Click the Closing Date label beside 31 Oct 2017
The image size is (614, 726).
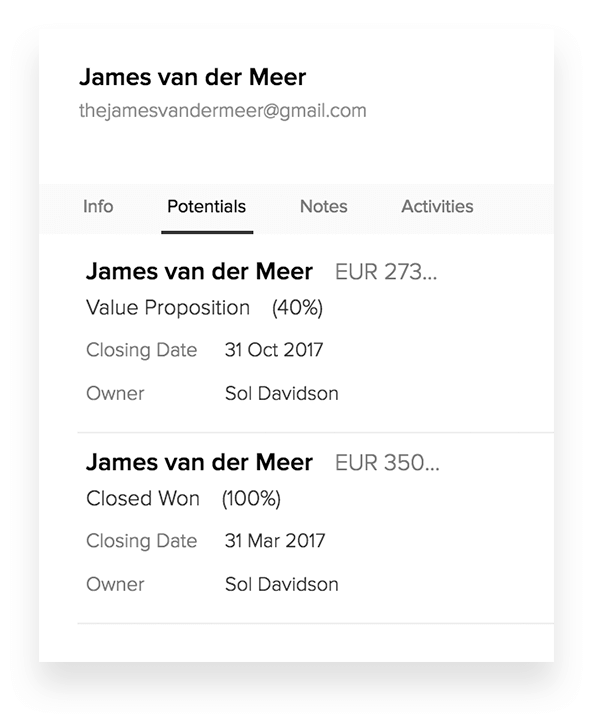point(141,351)
